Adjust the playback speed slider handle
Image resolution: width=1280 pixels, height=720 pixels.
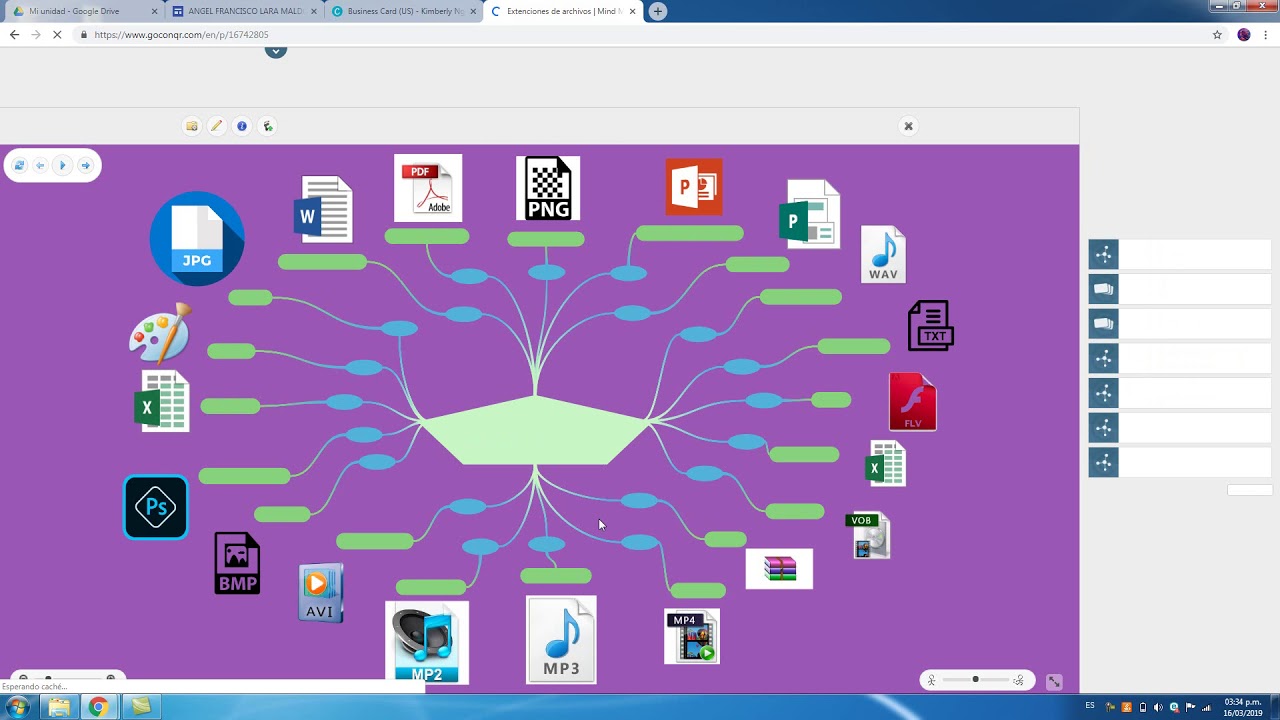pos(975,680)
